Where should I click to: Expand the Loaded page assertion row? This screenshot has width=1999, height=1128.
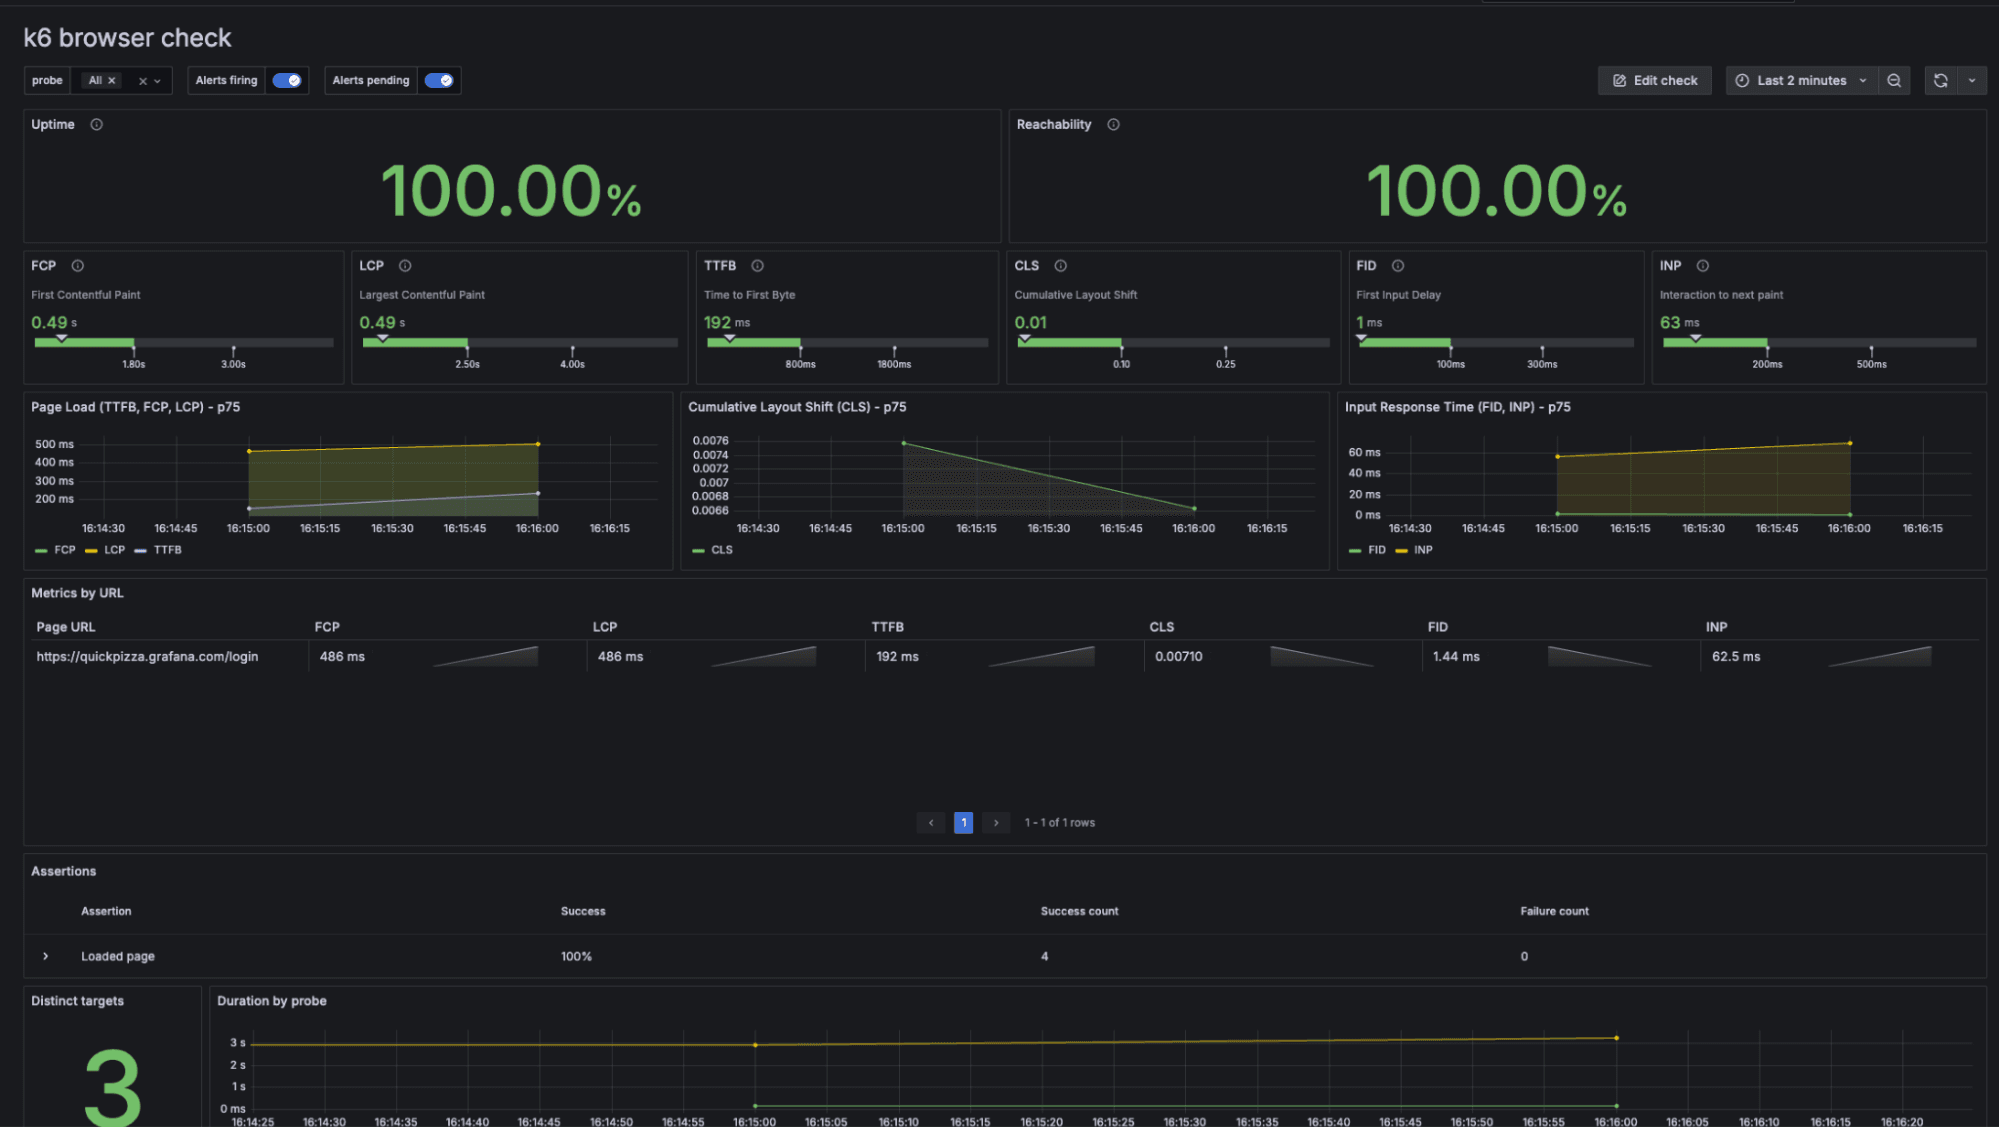(x=46, y=956)
